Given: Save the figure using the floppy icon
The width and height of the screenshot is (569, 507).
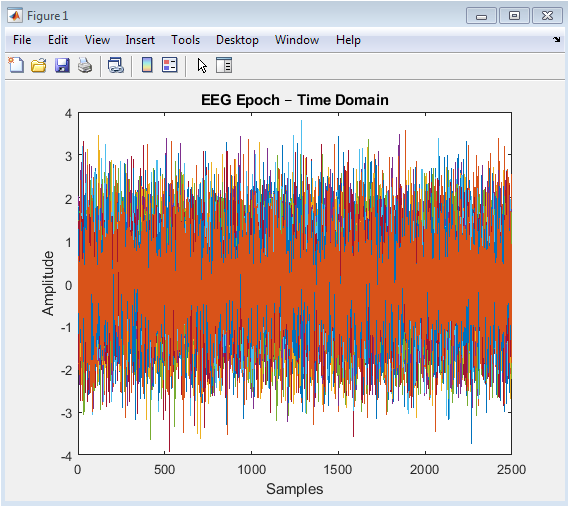Looking at the screenshot, I should [62, 66].
